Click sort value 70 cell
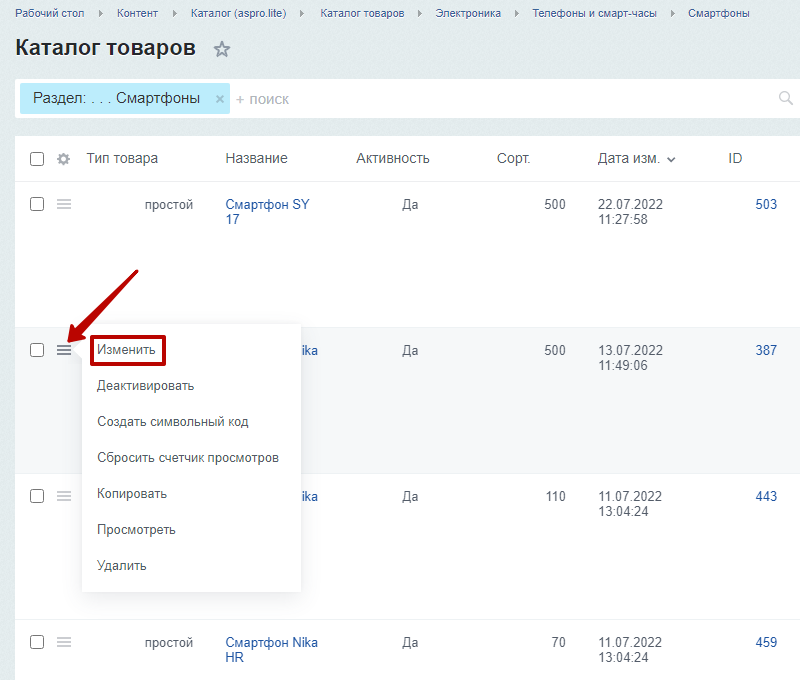Image resolution: width=800 pixels, height=680 pixels. [x=559, y=642]
